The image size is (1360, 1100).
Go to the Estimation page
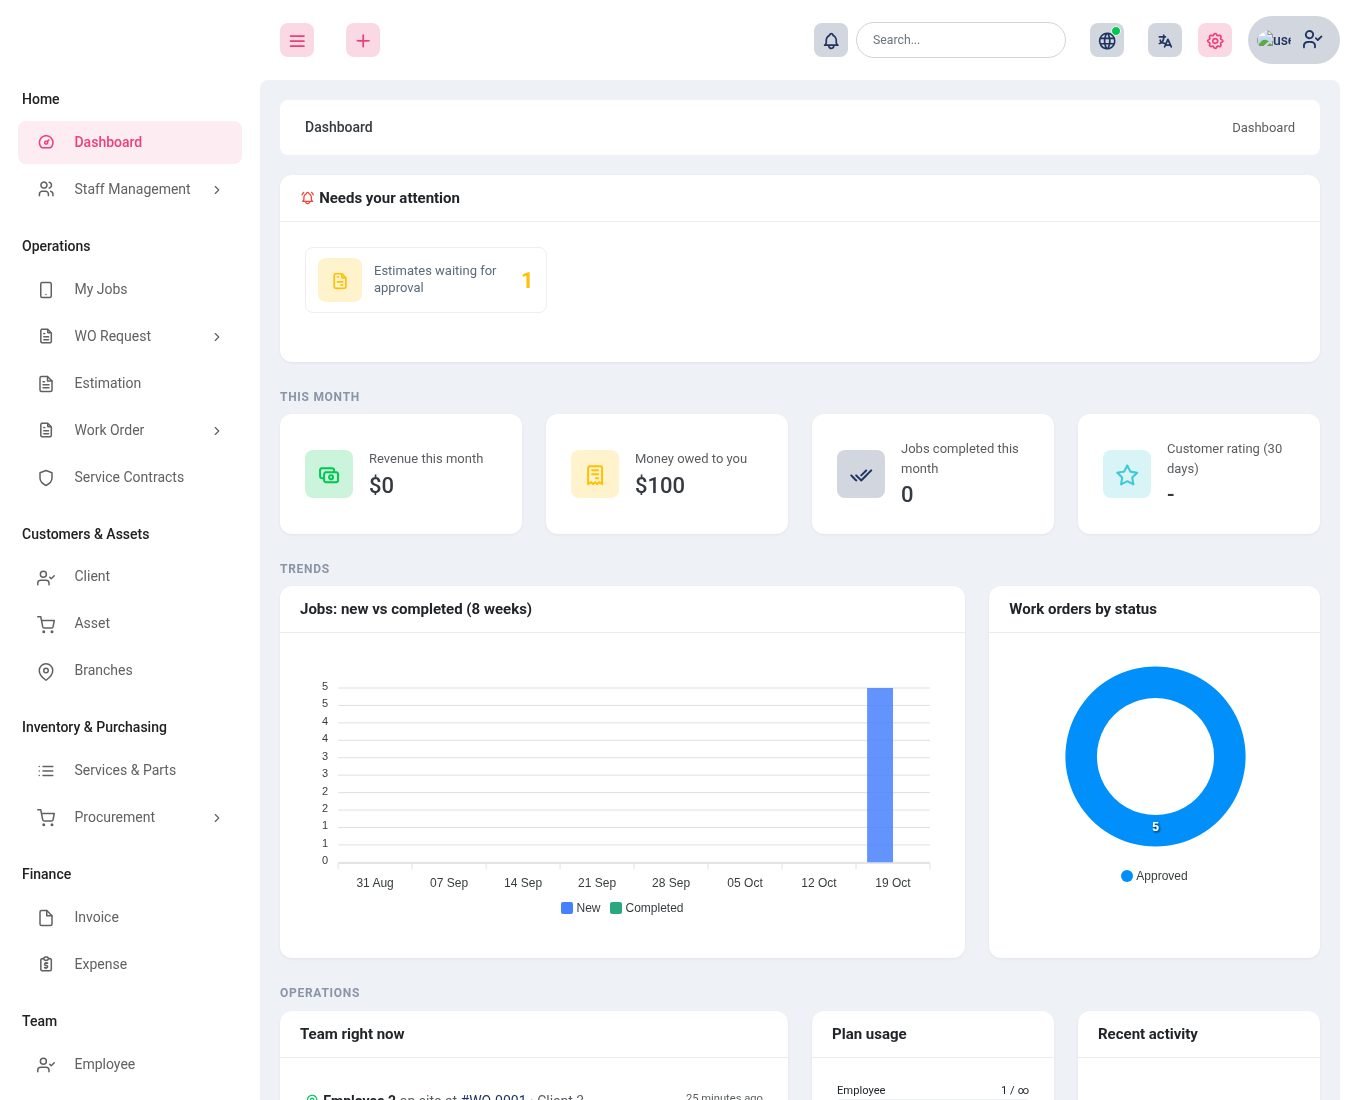pyautogui.click(x=130, y=383)
